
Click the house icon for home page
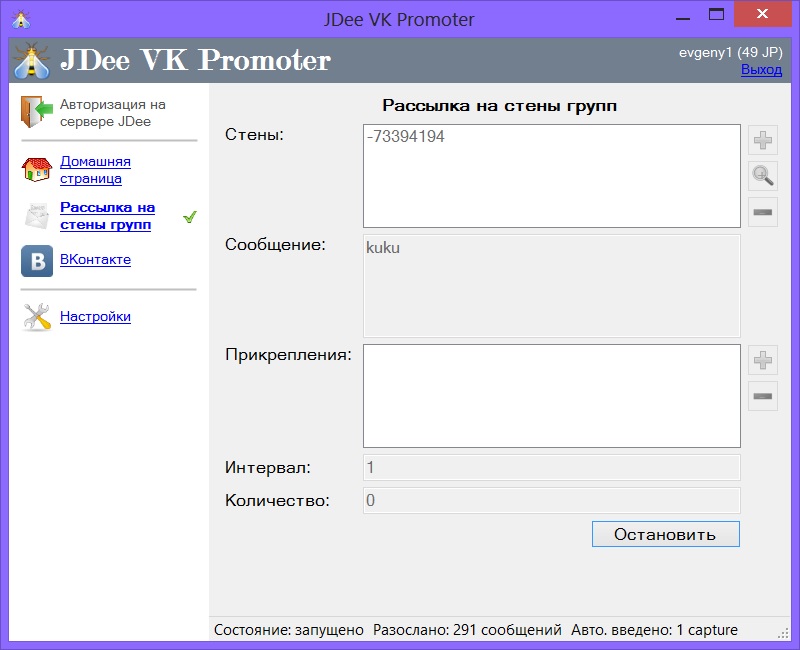point(37,169)
